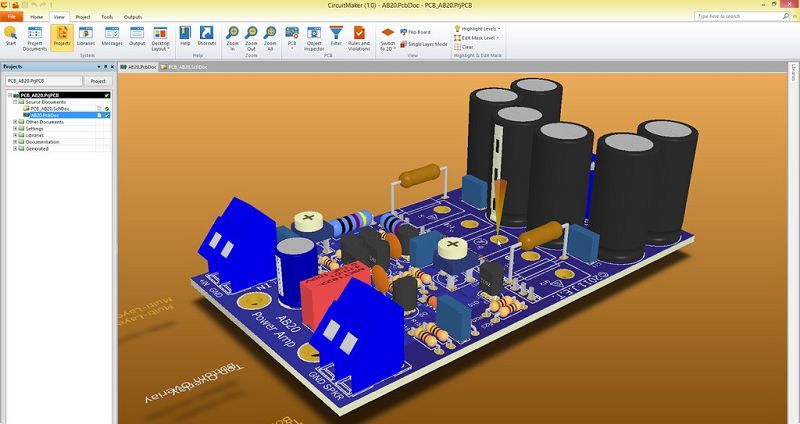Click the status check of PCB_AB20.SchDoc row
Viewport: 800px width, 424px height.
coord(107,109)
